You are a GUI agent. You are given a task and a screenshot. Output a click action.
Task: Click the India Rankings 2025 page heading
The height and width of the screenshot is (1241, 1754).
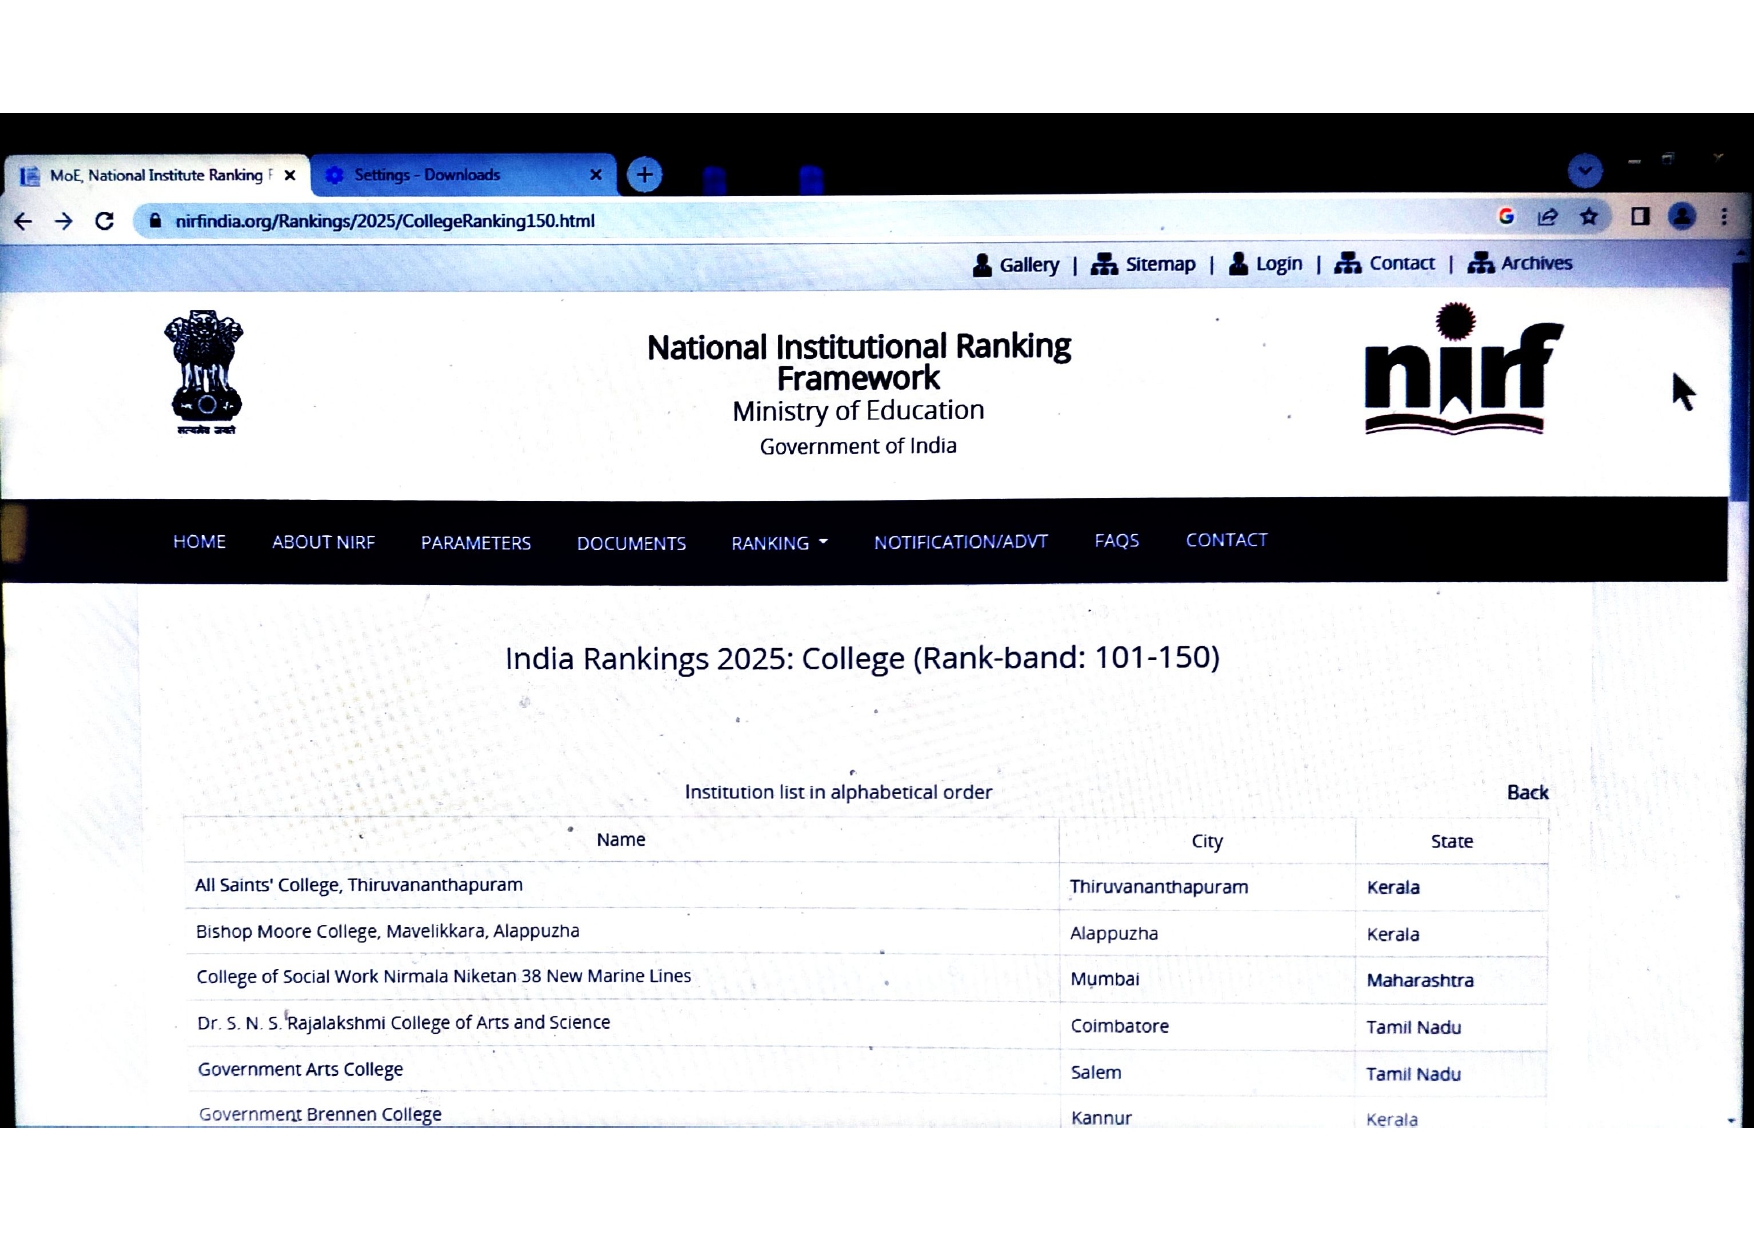tap(862, 658)
